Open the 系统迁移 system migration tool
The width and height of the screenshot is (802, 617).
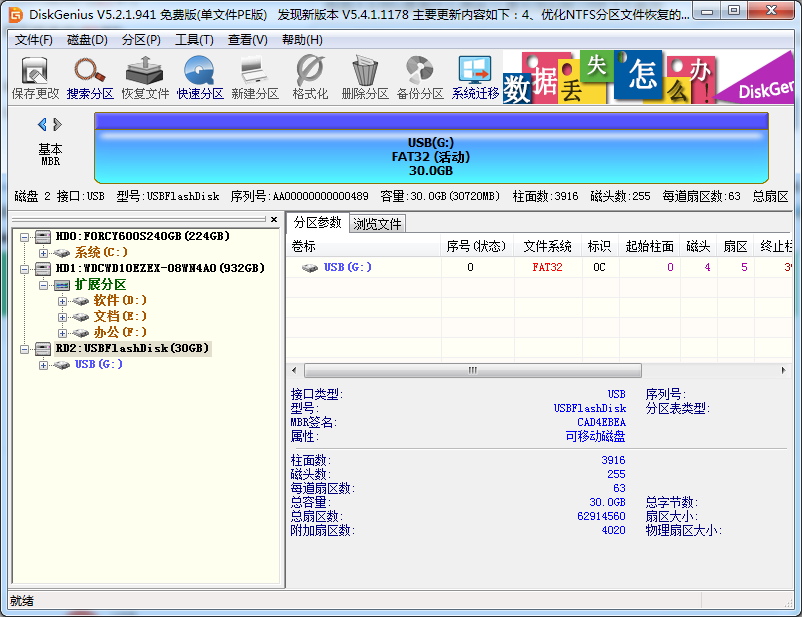(x=475, y=78)
